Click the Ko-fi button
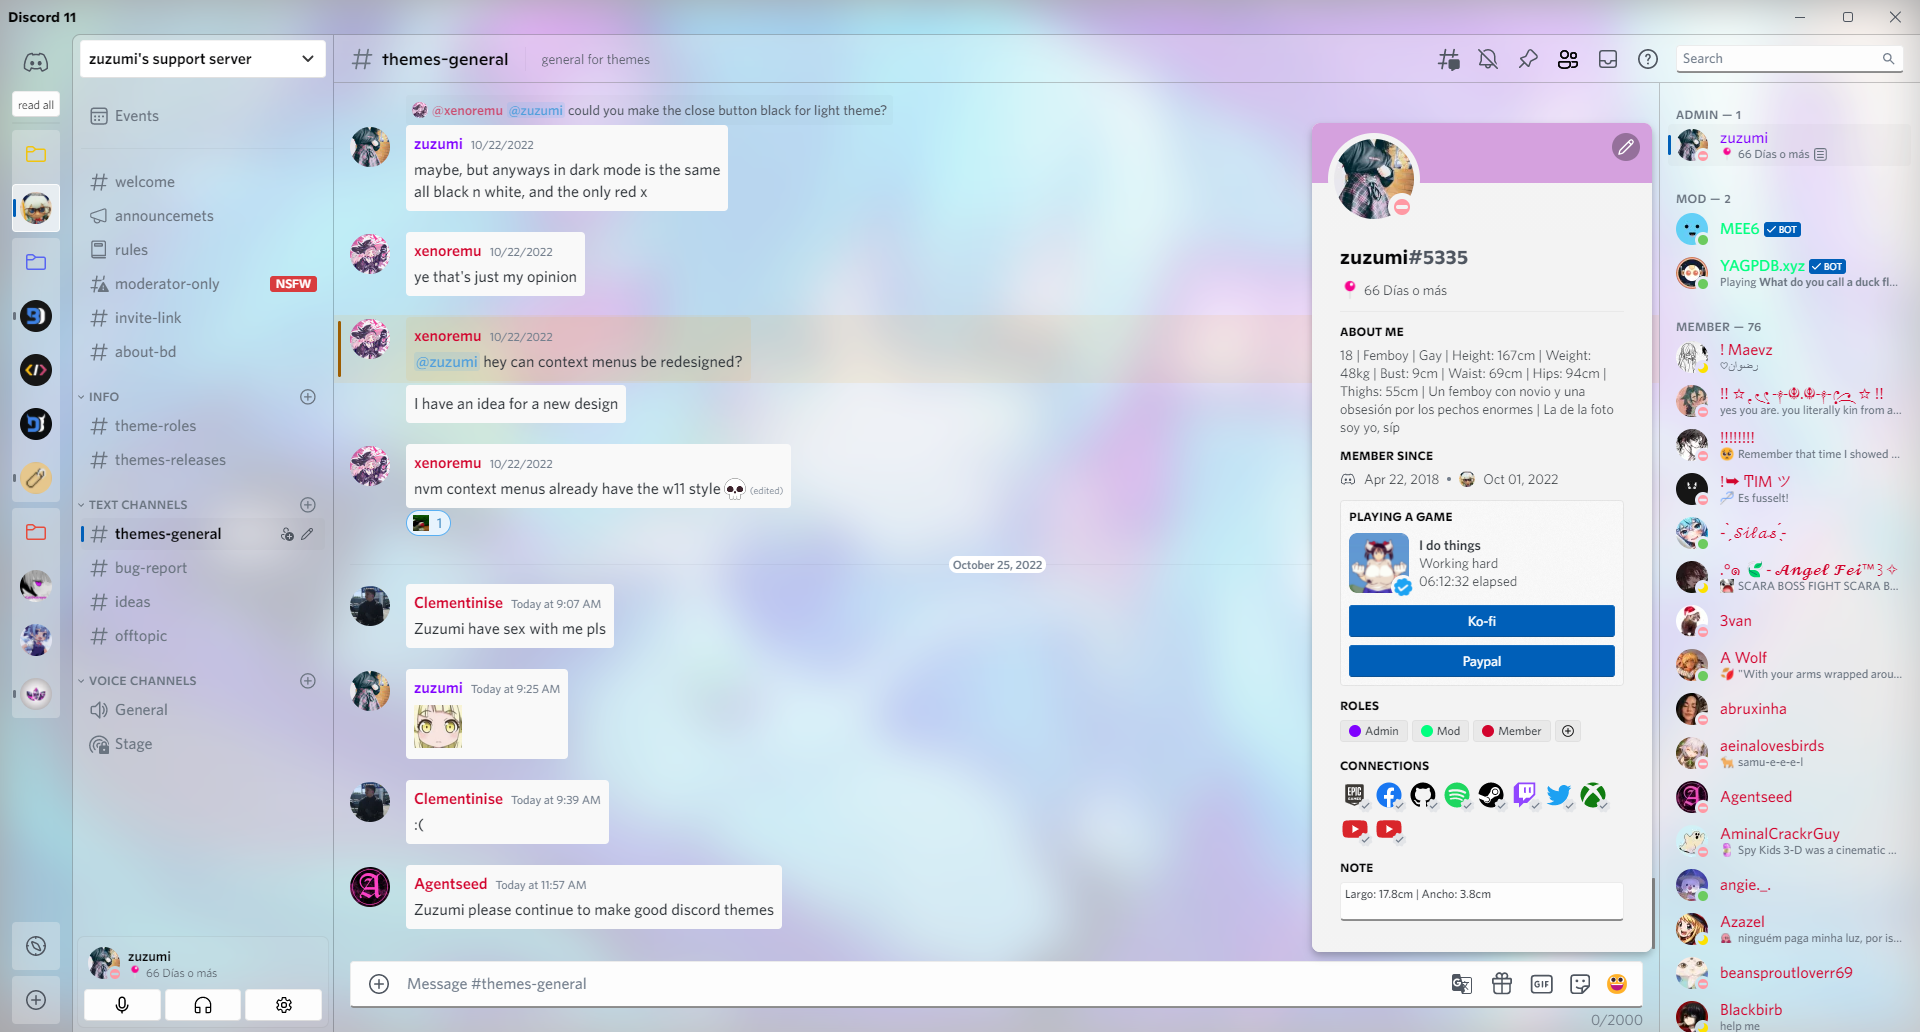 (1481, 621)
